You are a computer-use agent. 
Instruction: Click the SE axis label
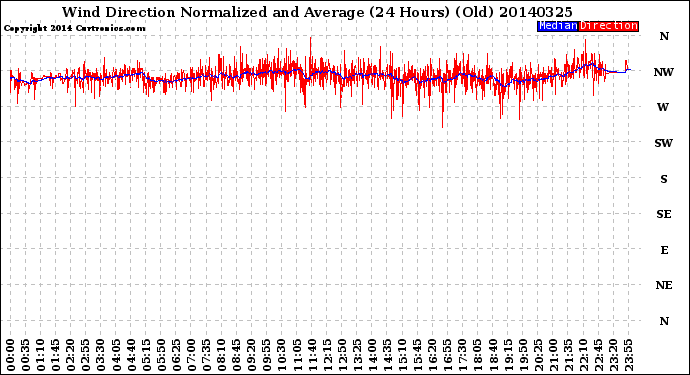coord(664,214)
